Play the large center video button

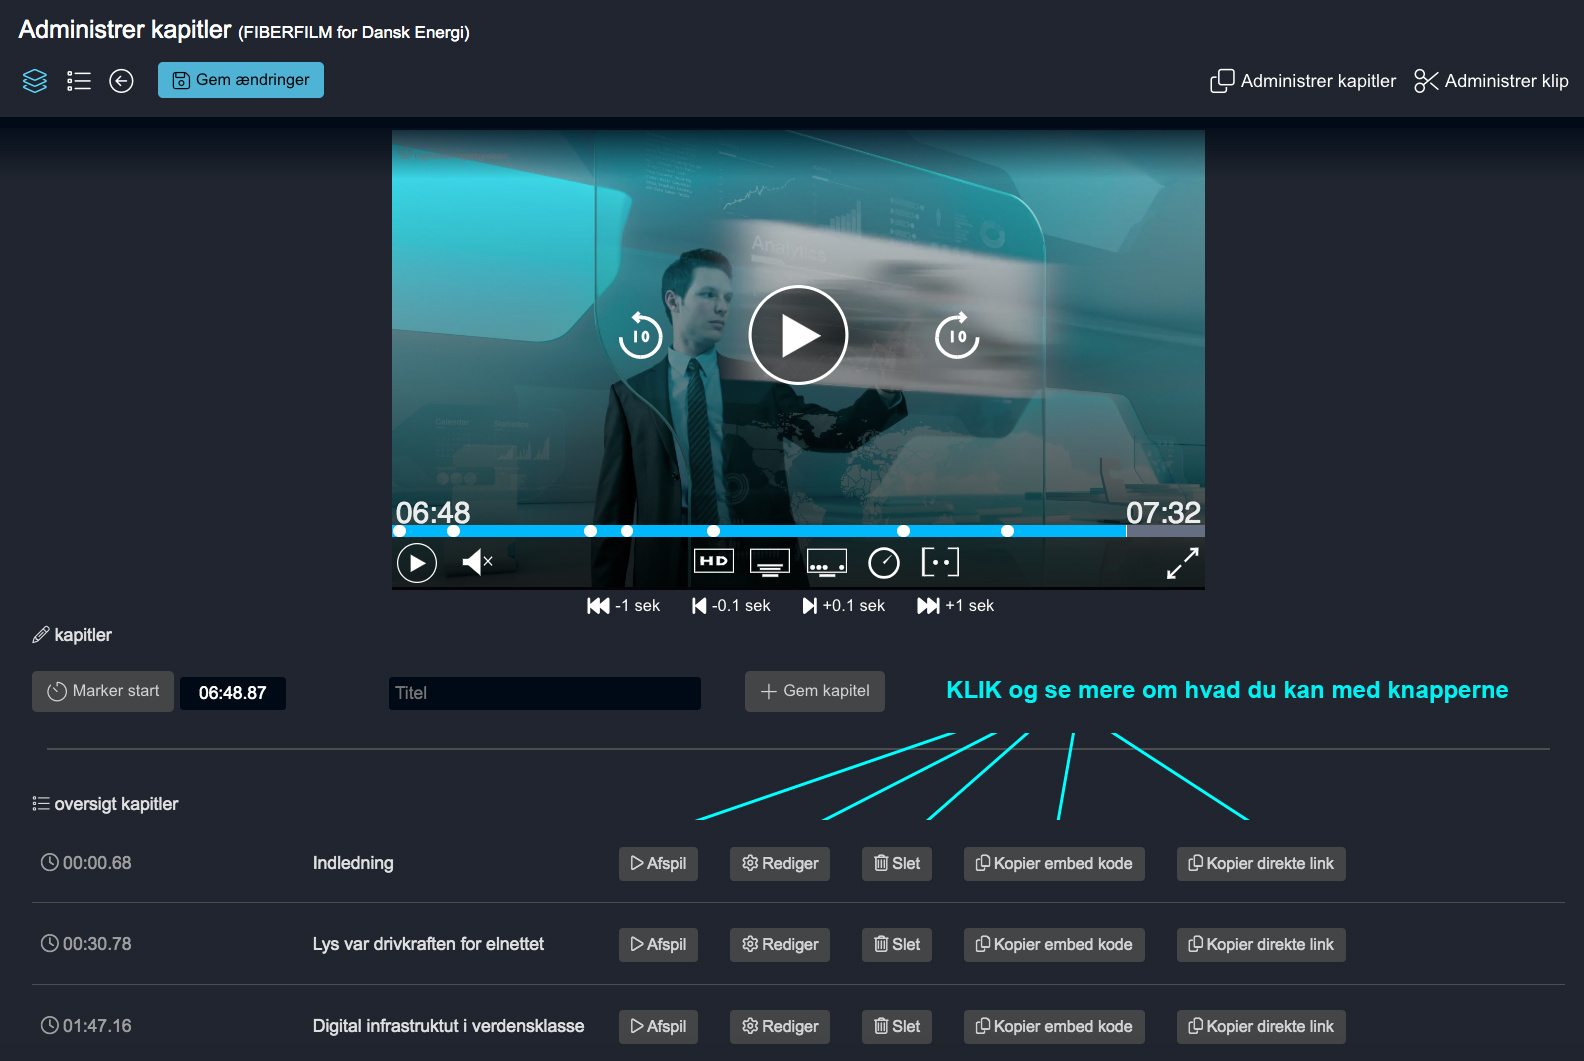click(798, 335)
